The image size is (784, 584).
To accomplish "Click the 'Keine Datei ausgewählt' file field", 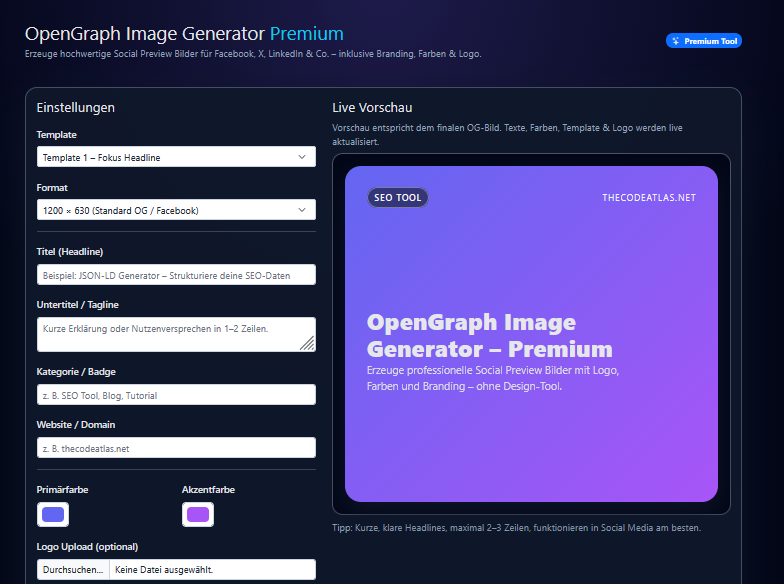I will point(212,570).
